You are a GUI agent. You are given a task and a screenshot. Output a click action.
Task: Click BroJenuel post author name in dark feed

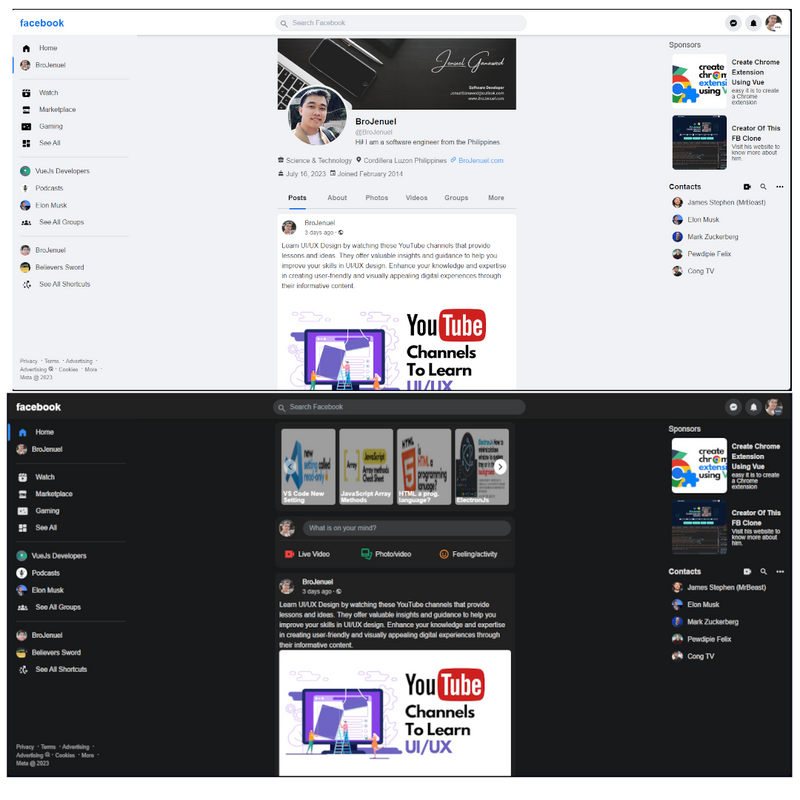[x=317, y=582]
